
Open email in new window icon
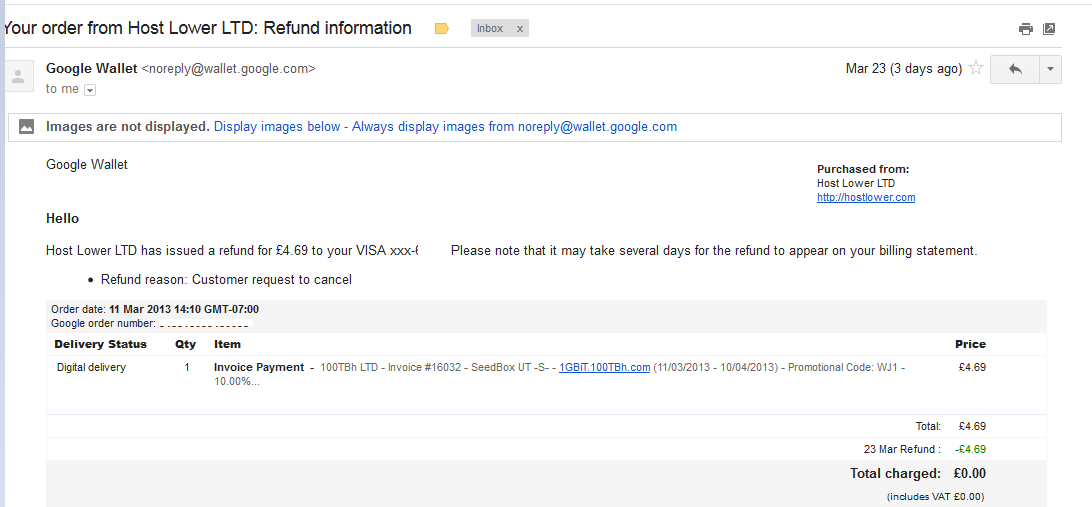(x=1049, y=29)
